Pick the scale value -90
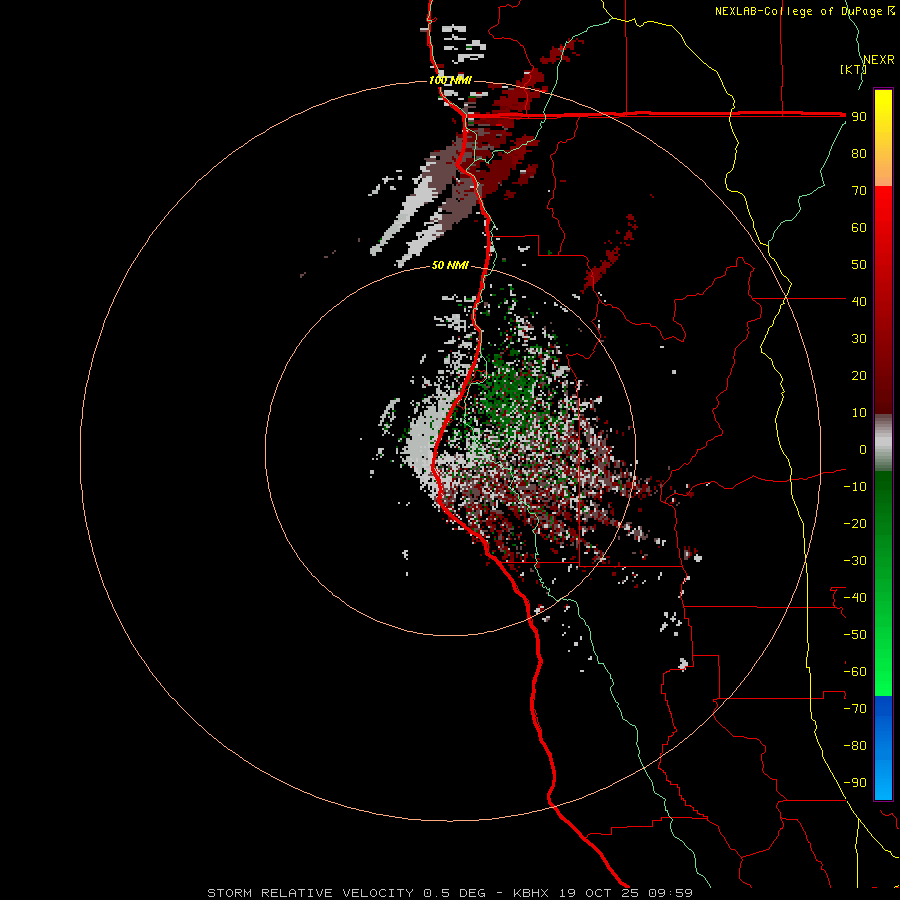 click(x=855, y=783)
